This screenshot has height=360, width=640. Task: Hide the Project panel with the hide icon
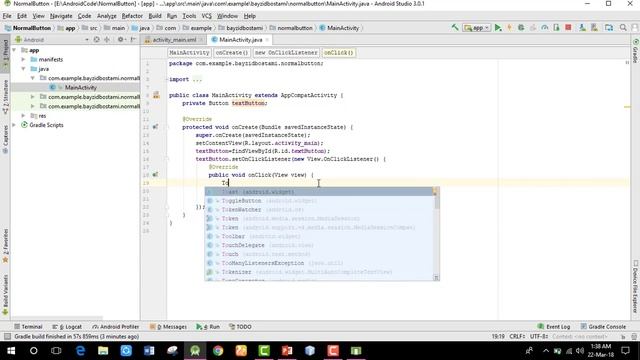point(133,40)
